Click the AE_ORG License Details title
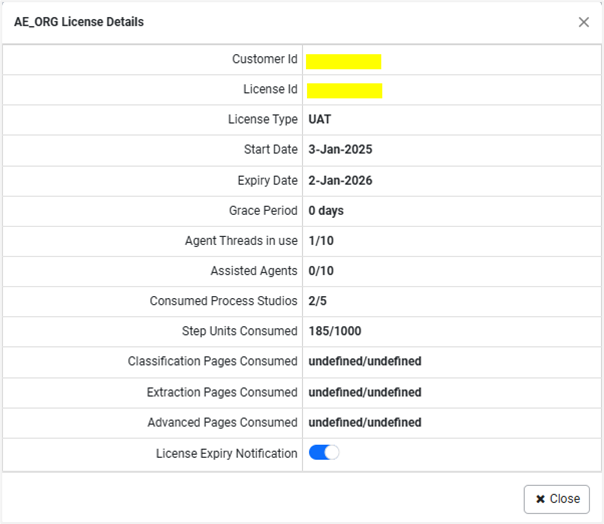Screen dimensions: 604x524 79,22
